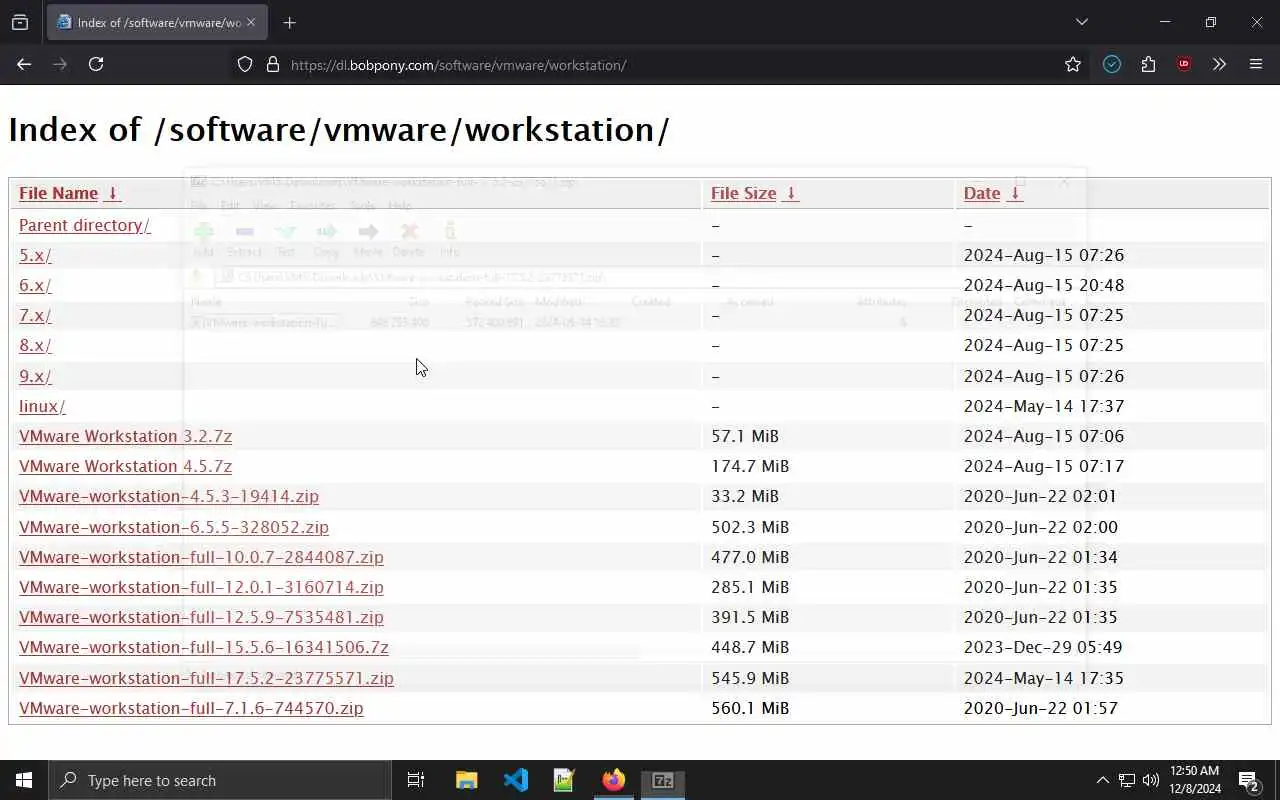The width and height of the screenshot is (1280, 800).
Task: Download VMware-workstation-full-10.0.7-2844087.zip
Action: click(x=201, y=557)
